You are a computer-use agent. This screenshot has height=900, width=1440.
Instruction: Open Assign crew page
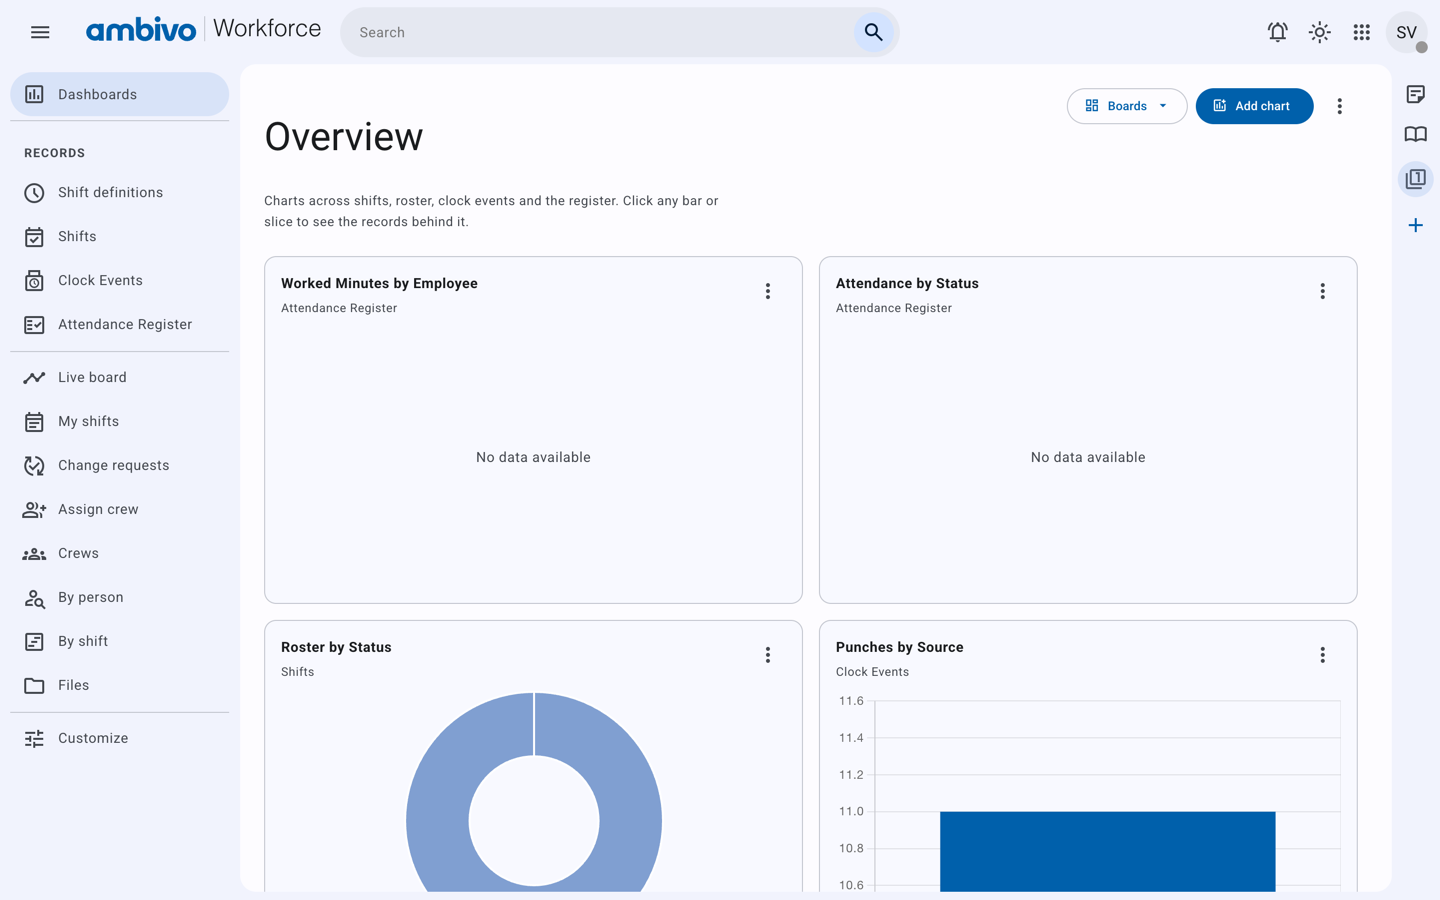(x=119, y=509)
